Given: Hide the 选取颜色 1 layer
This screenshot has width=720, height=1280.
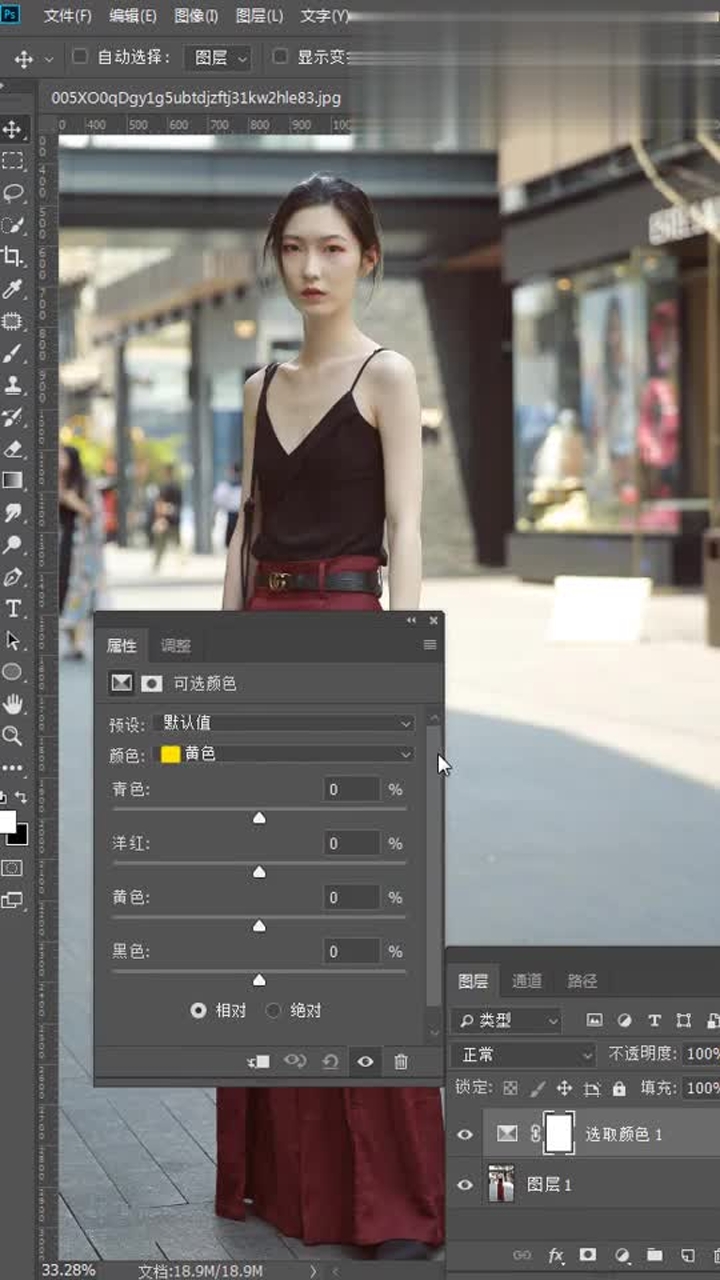Looking at the screenshot, I should click(464, 1134).
